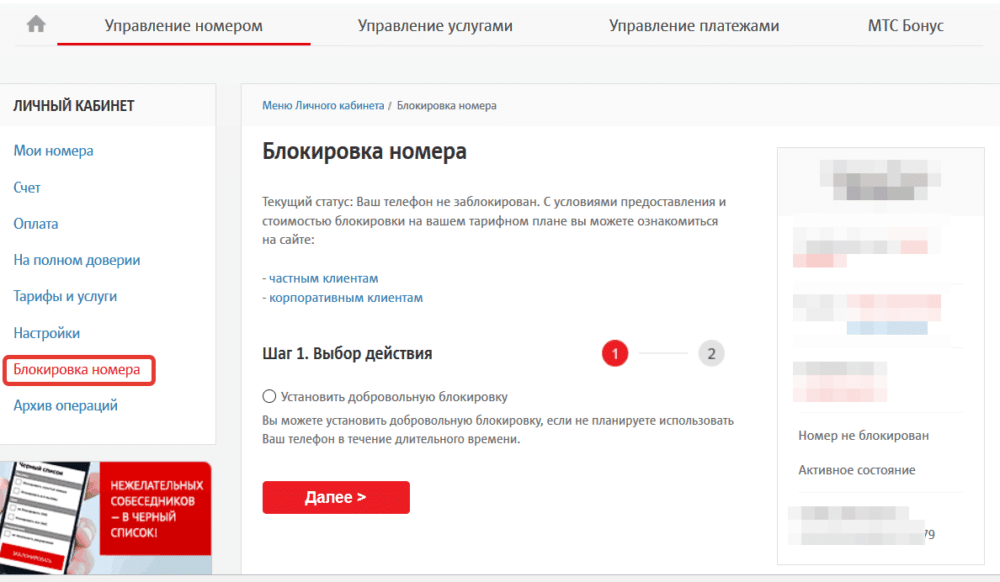Click the 'Блокировка номера' page heading
The width and height of the screenshot is (1000, 582).
364,152
